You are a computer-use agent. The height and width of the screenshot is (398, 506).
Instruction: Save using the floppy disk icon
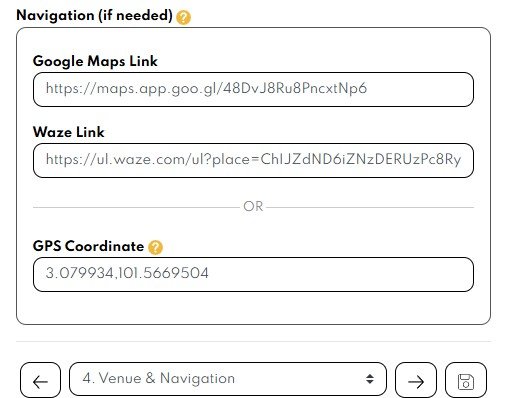coord(466,380)
